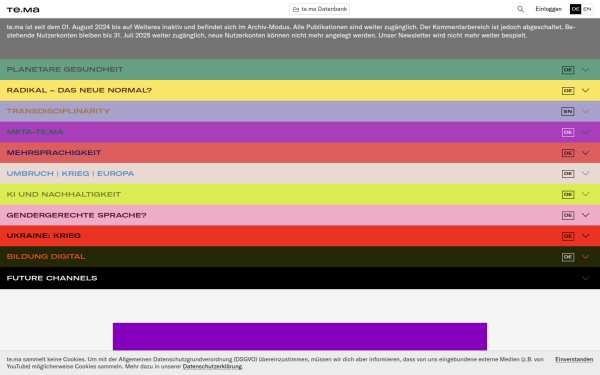Viewport: 600px width, 375px height.
Task: Click DE badge on Gendergerechte Sprache row
Action: click(x=568, y=215)
